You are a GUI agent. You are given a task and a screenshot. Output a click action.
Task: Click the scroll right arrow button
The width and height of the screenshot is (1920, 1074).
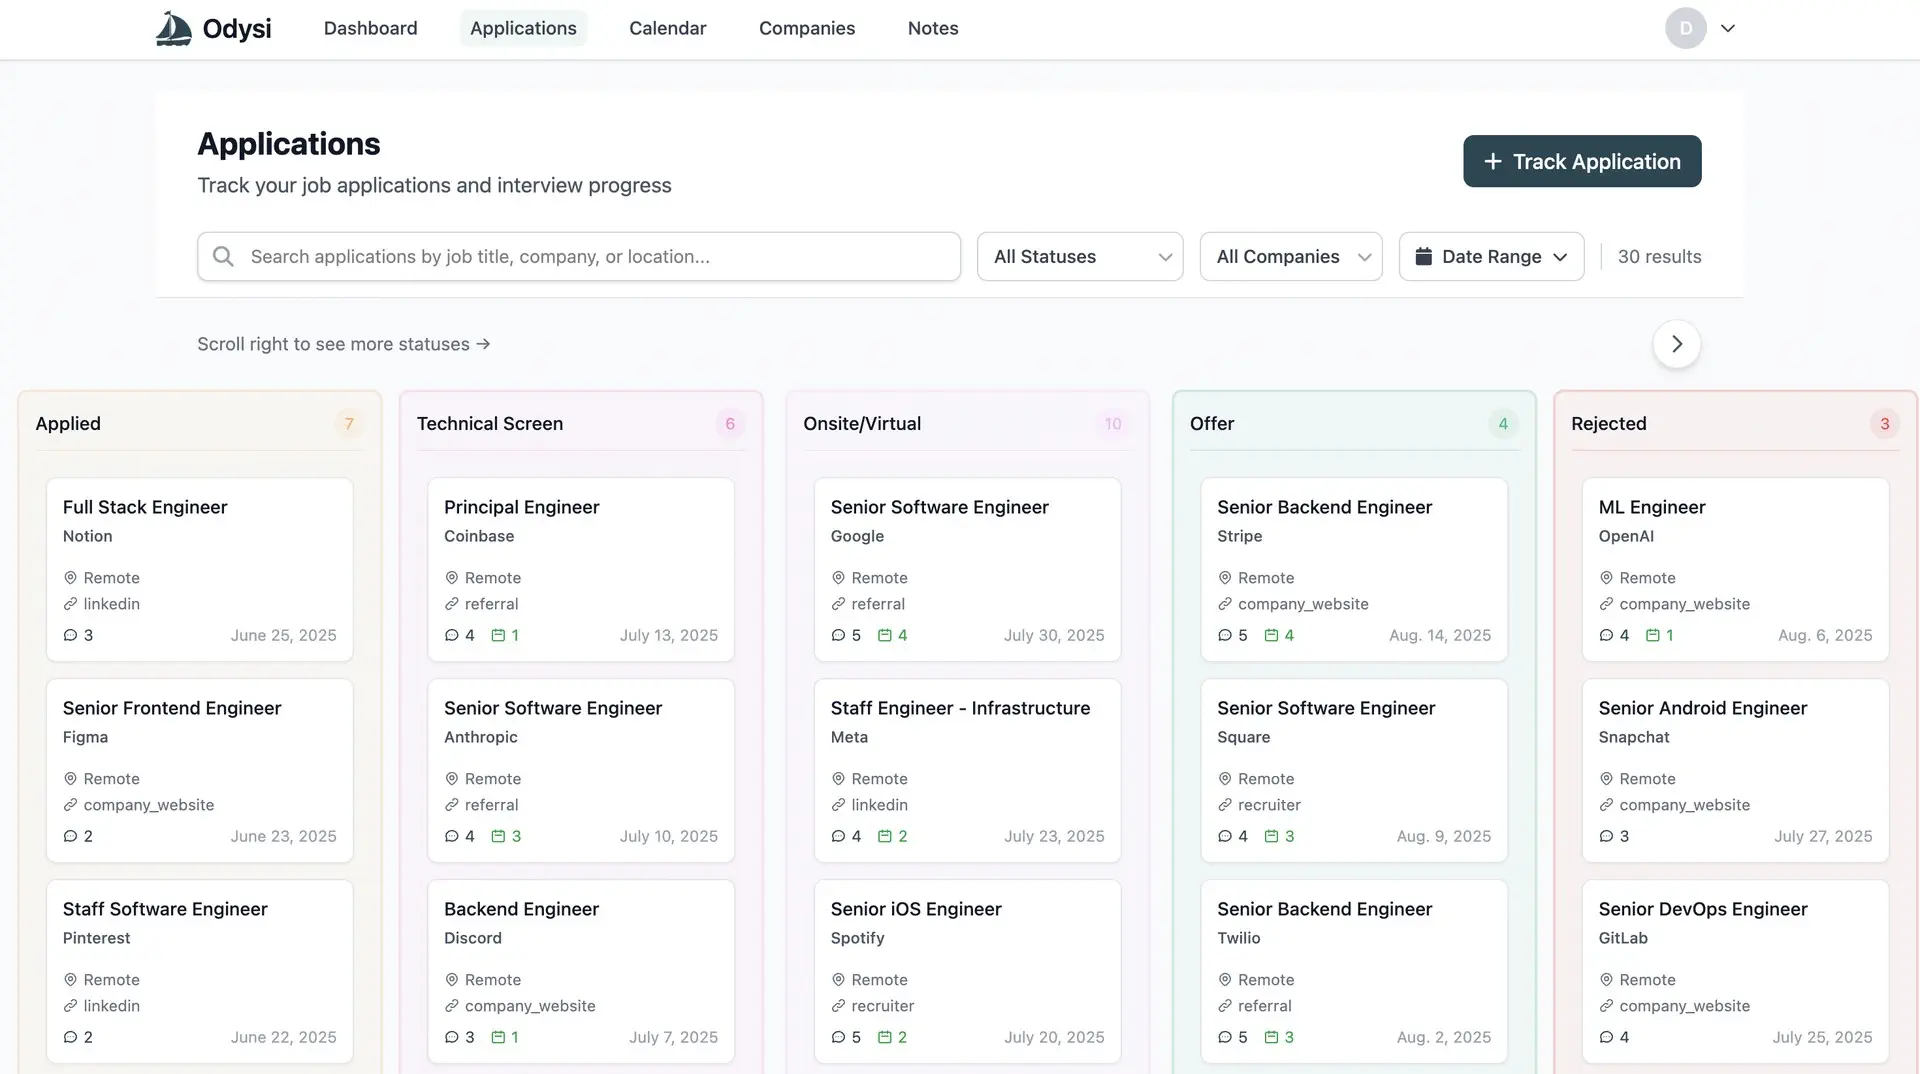tap(1677, 344)
